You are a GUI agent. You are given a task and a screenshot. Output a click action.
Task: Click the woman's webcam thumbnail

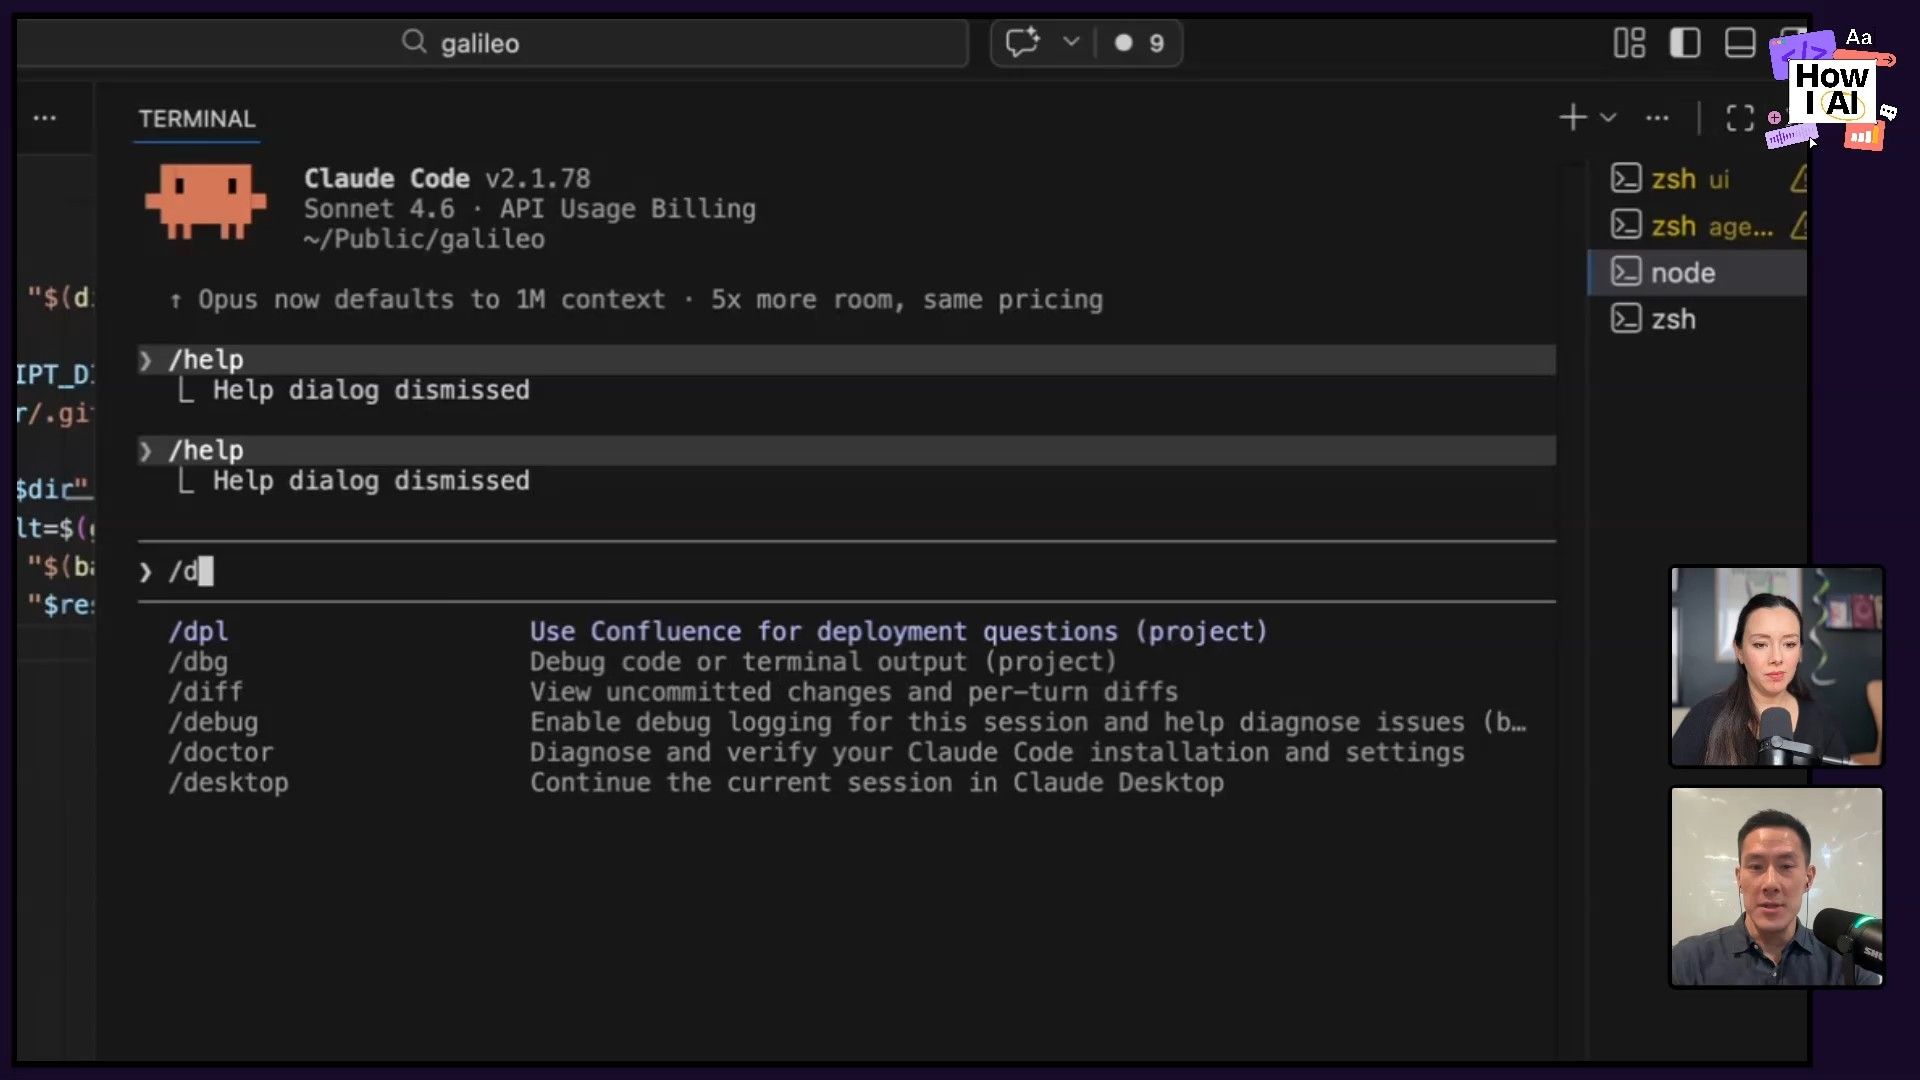[x=1777, y=667]
